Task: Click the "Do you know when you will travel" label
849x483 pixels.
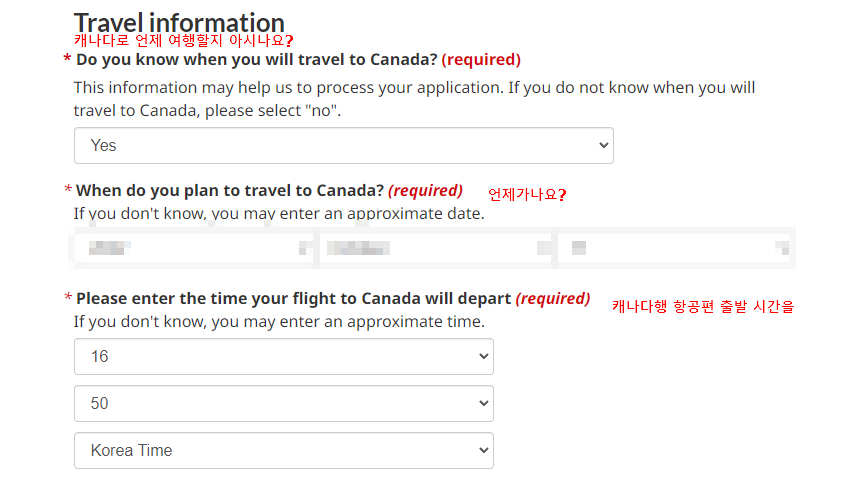Action: click(x=257, y=60)
